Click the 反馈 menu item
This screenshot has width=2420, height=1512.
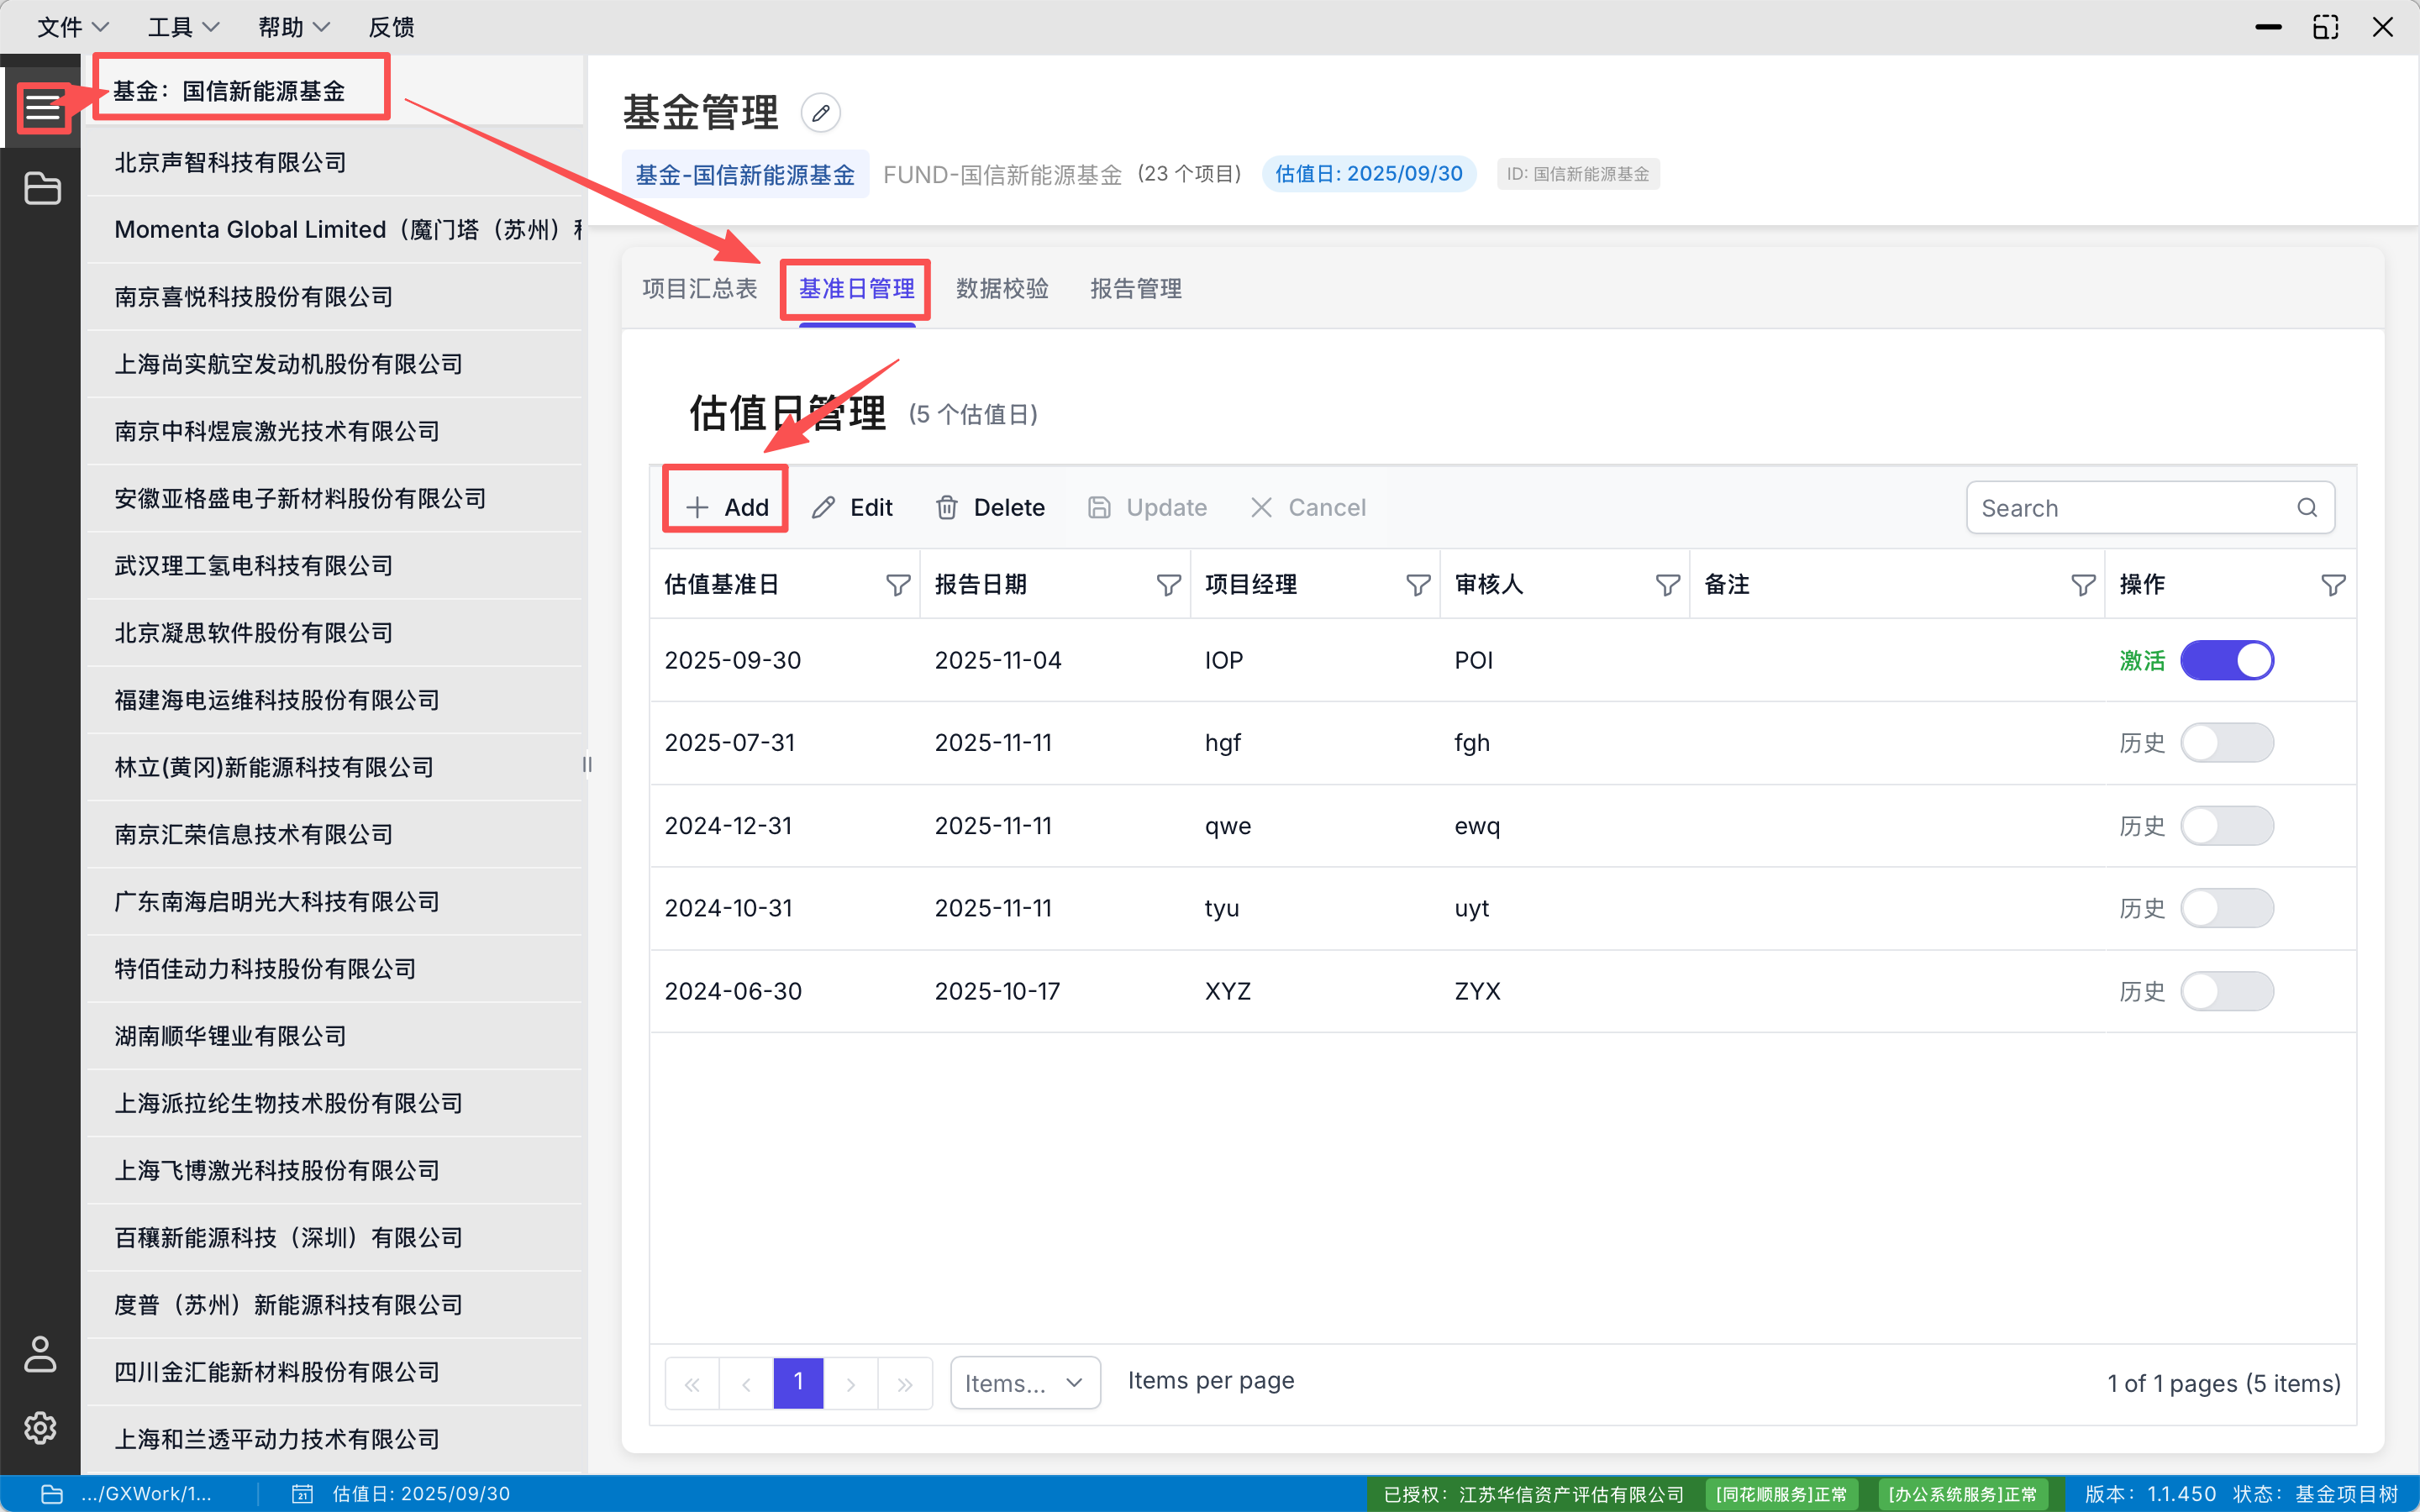tap(391, 27)
